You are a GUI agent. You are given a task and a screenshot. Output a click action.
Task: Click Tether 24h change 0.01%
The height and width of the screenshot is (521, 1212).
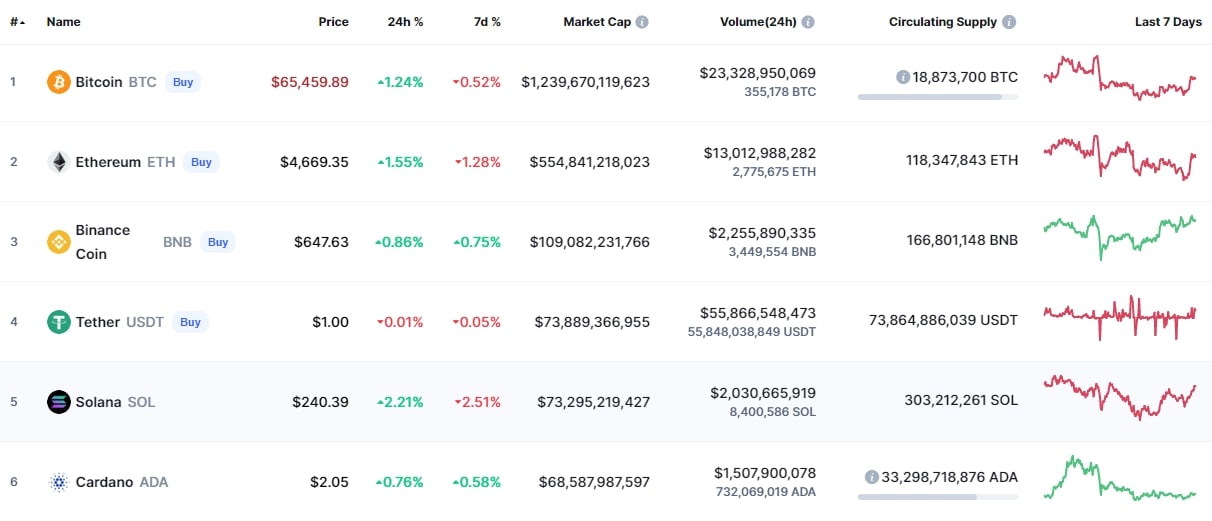(x=400, y=322)
